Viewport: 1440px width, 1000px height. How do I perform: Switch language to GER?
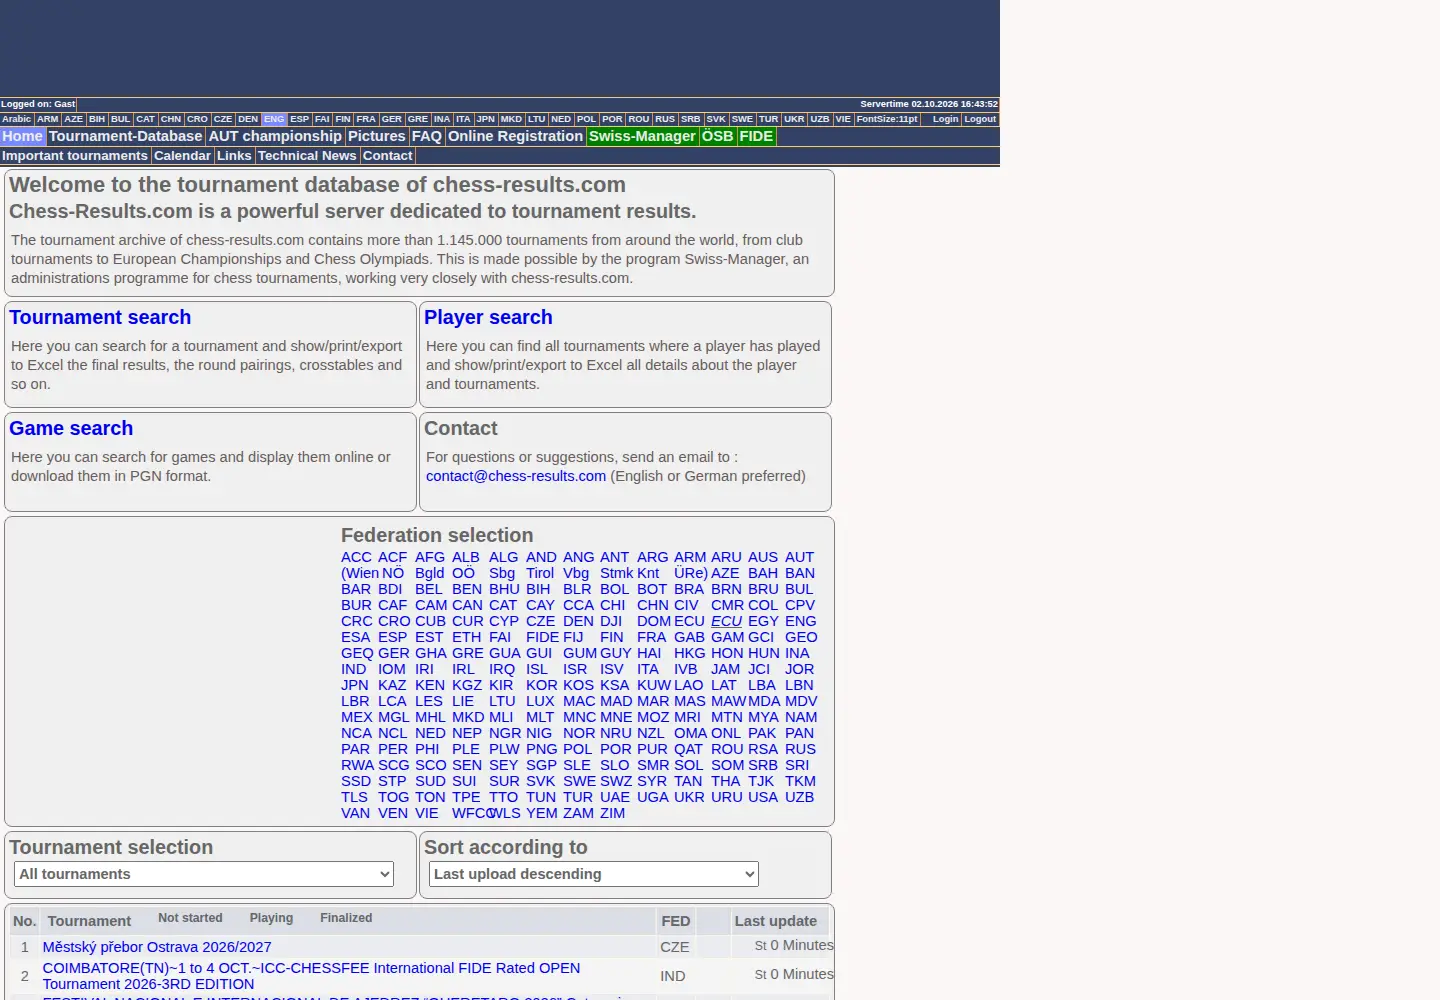coord(392,119)
